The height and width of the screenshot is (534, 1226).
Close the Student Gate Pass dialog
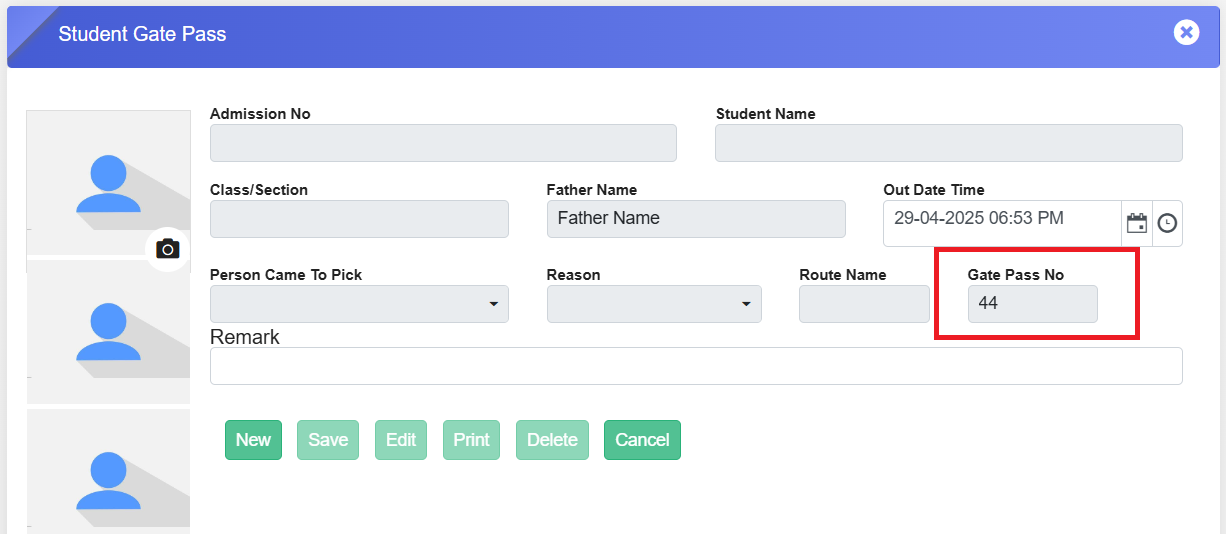click(1186, 33)
